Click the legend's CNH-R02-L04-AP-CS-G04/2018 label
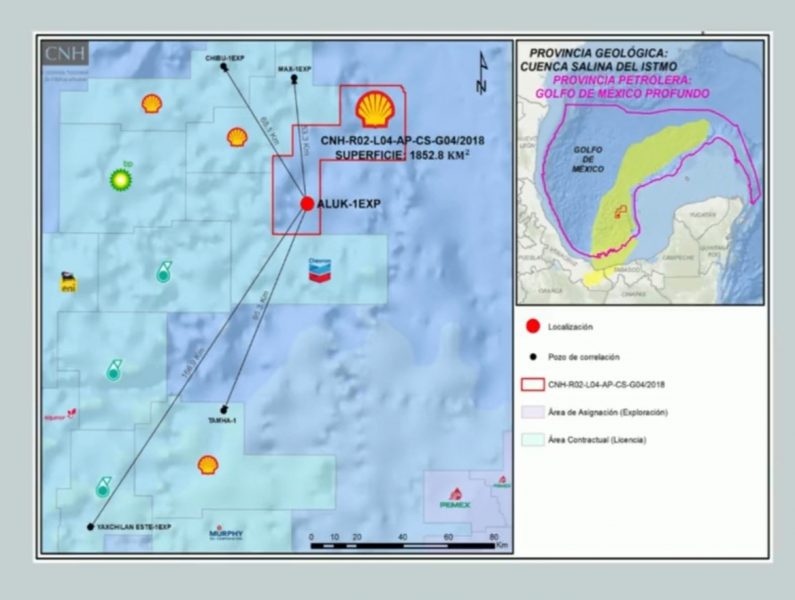The width and height of the screenshot is (795, 600). (606, 384)
